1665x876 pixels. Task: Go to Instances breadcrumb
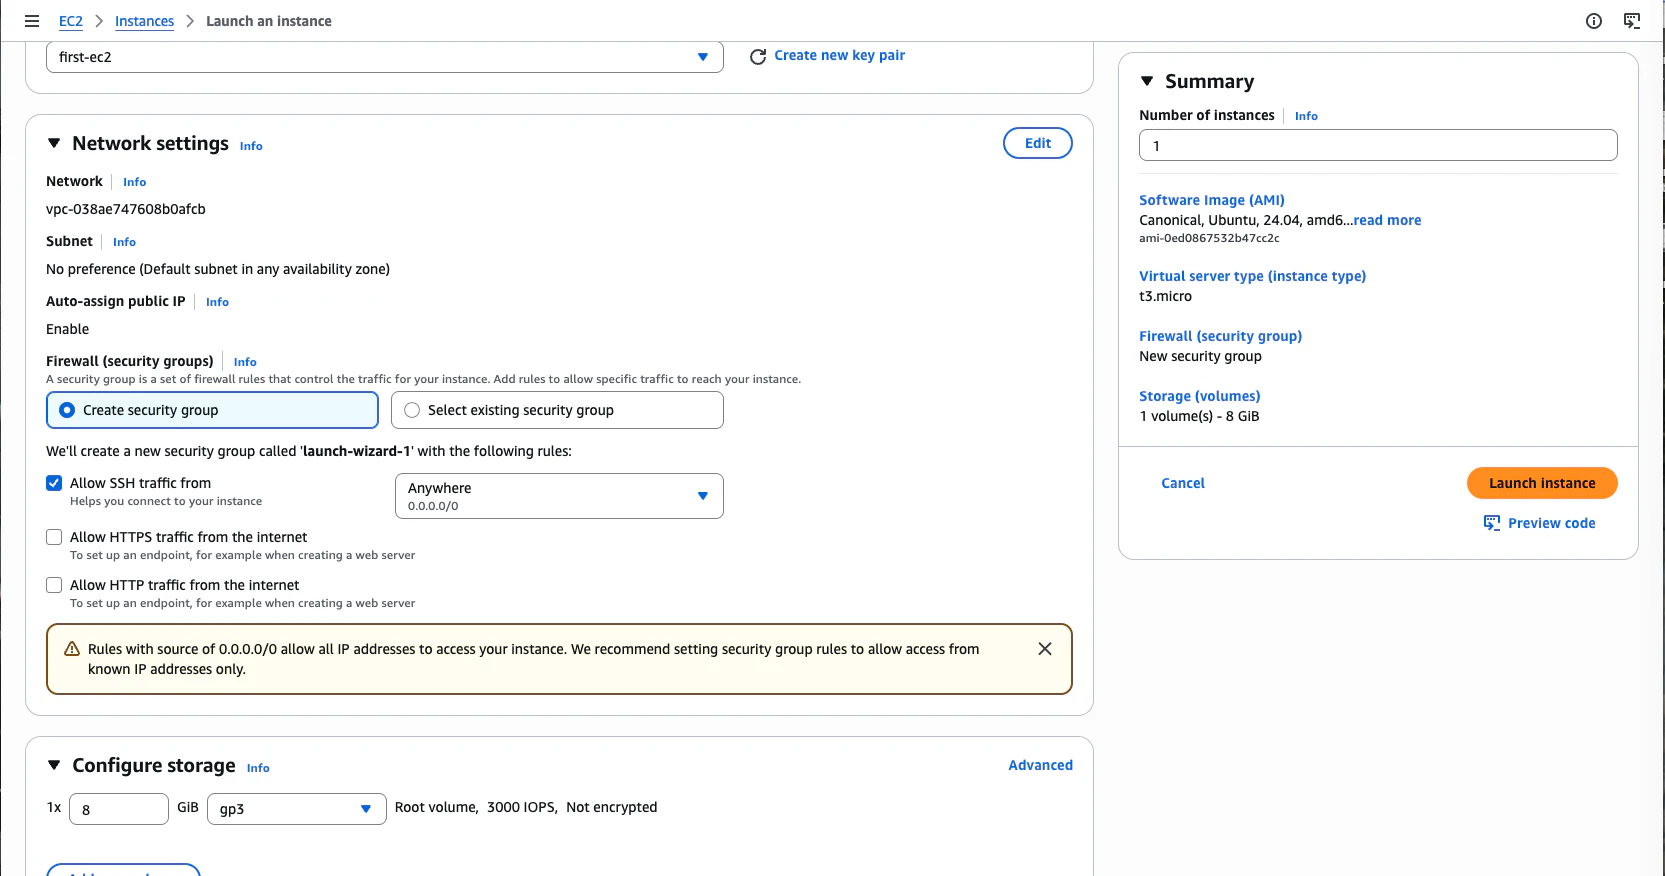144,21
